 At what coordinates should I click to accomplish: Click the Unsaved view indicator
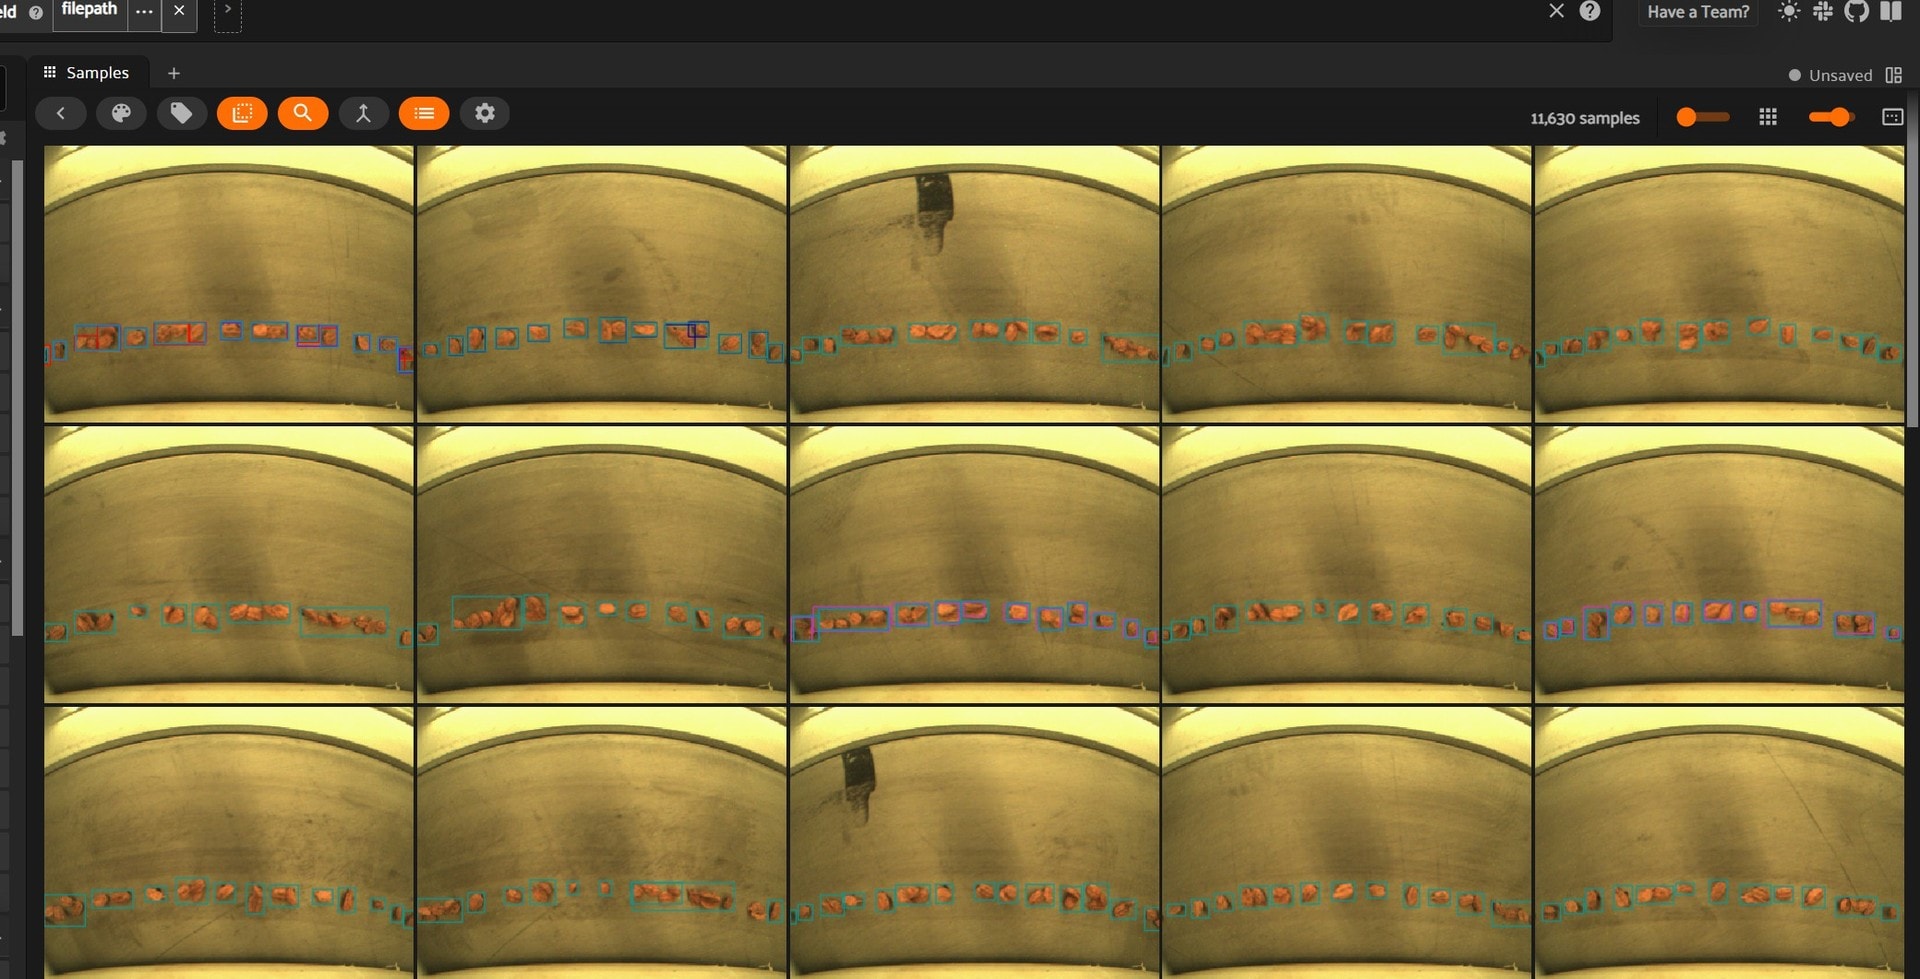pyautogui.click(x=1830, y=75)
